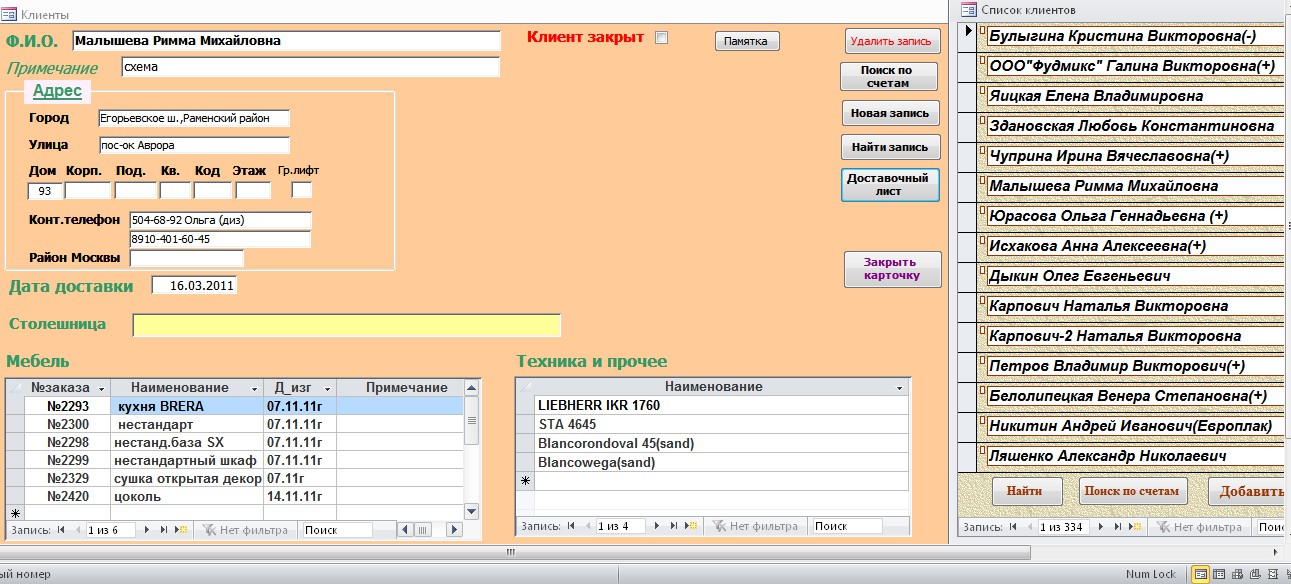Switch to Form view in status bar

coord(1200,575)
